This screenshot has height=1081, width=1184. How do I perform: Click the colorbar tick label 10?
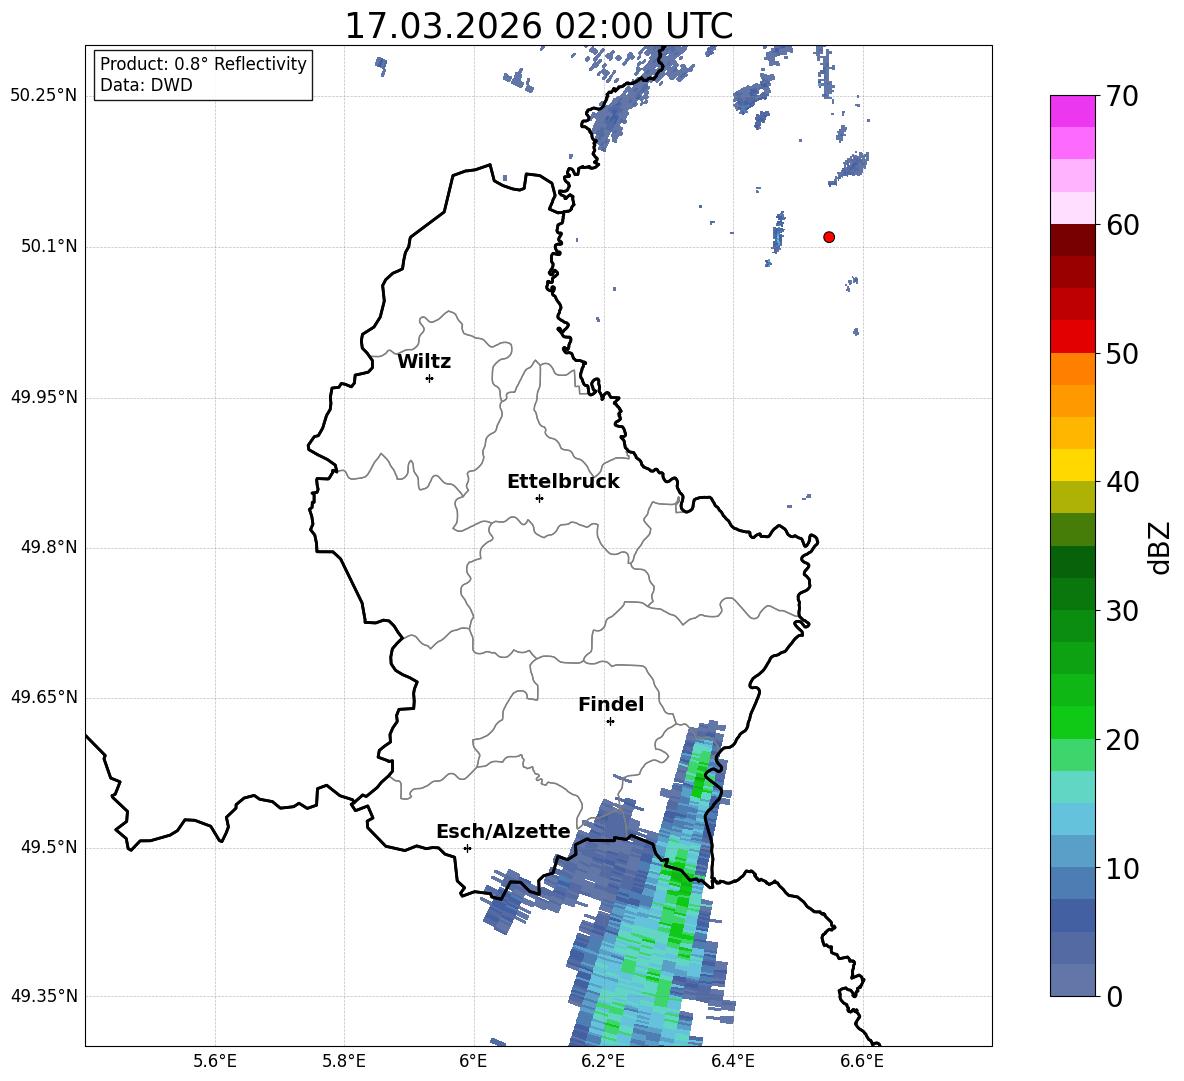[x=1122, y=868]
